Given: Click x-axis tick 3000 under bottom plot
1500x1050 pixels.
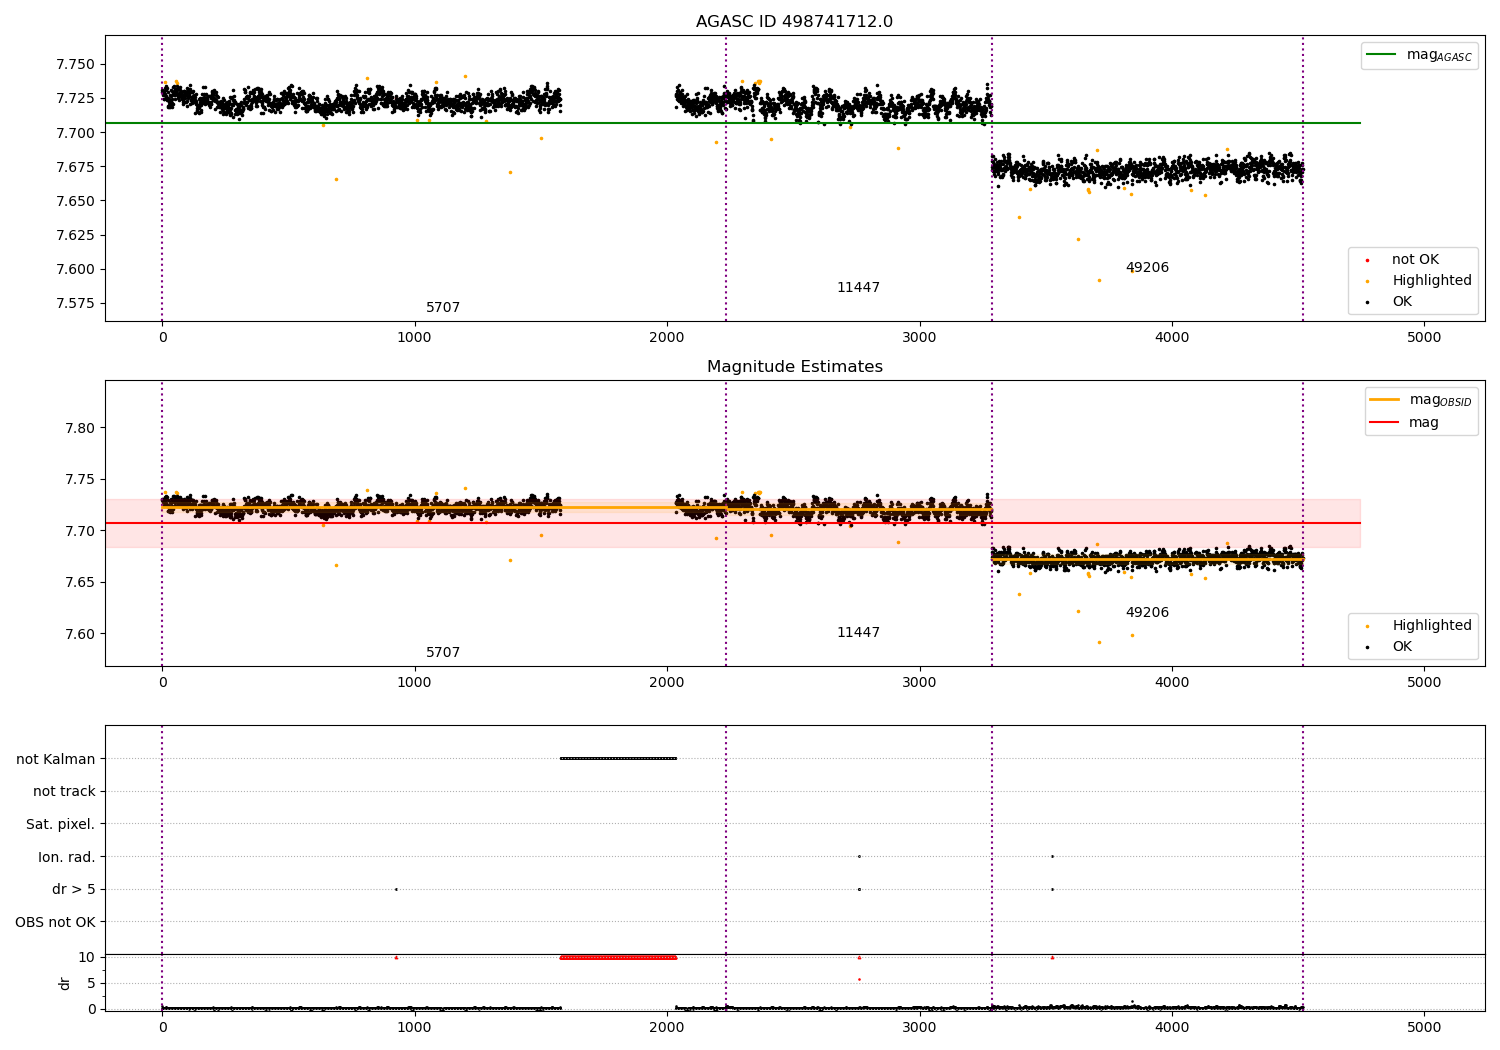Looking at the screenshot, I should pyautogui.click(x=919, y=1027).
